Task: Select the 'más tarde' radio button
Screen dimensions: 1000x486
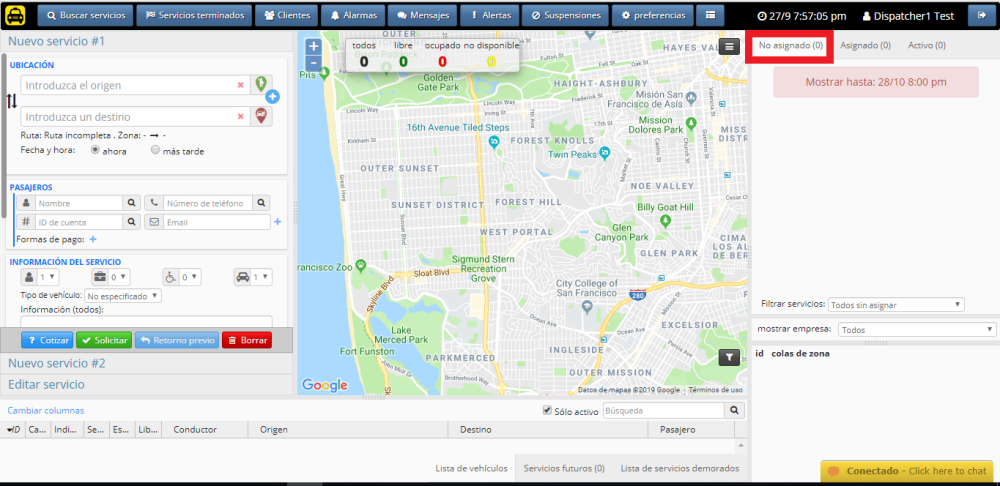Action: [x=155, y=151]
